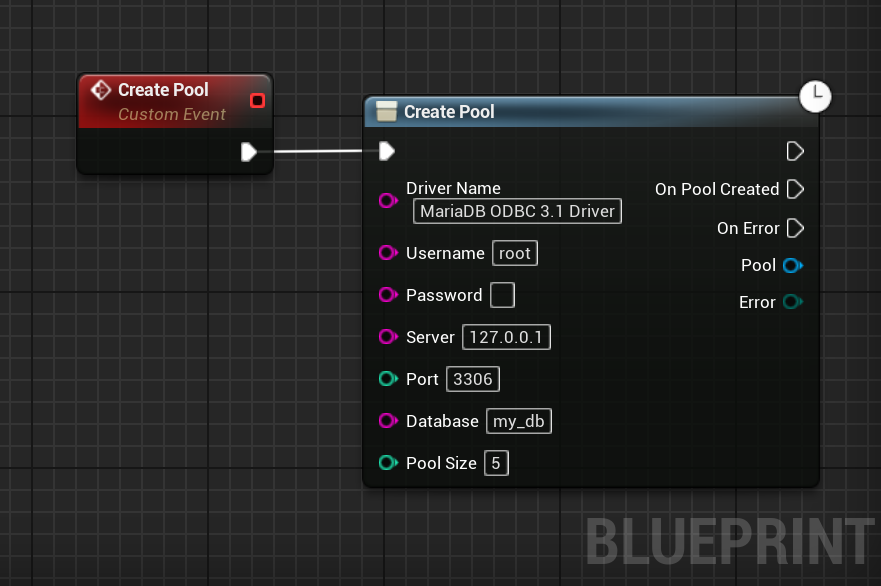
Task: Click the top unlabeled output execution pin
Action: (x=795, y=151)
